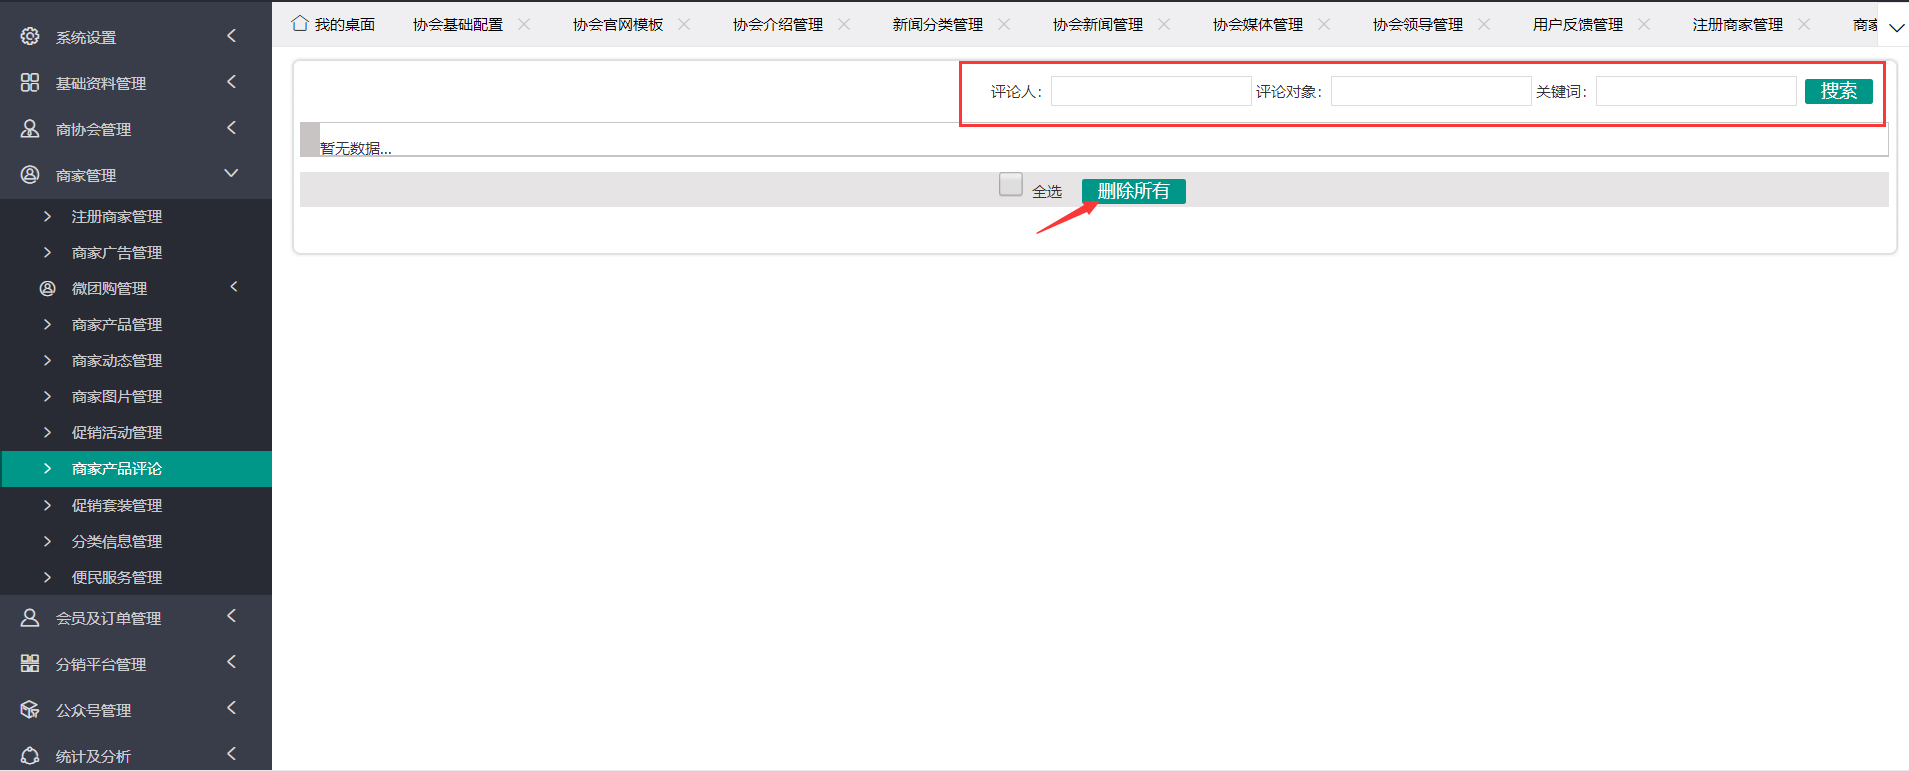Viewport: 1909px width, 771px height.
Task: Click the home icon on 我的桌面 tab
Action: [300, 24]
